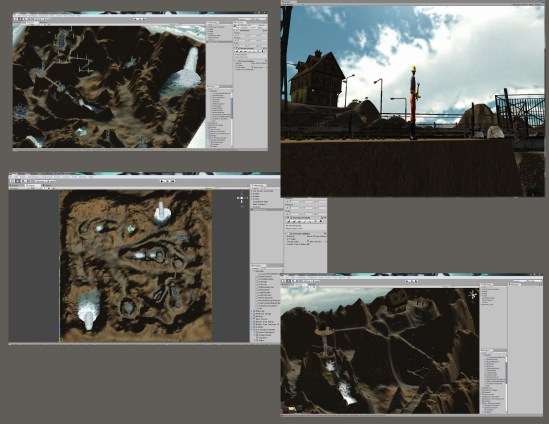The height and width of the screenshot is (424, 549).
Task: Switch to Hierarchy tab in mountain bridge window
Action: click(486, 284)
